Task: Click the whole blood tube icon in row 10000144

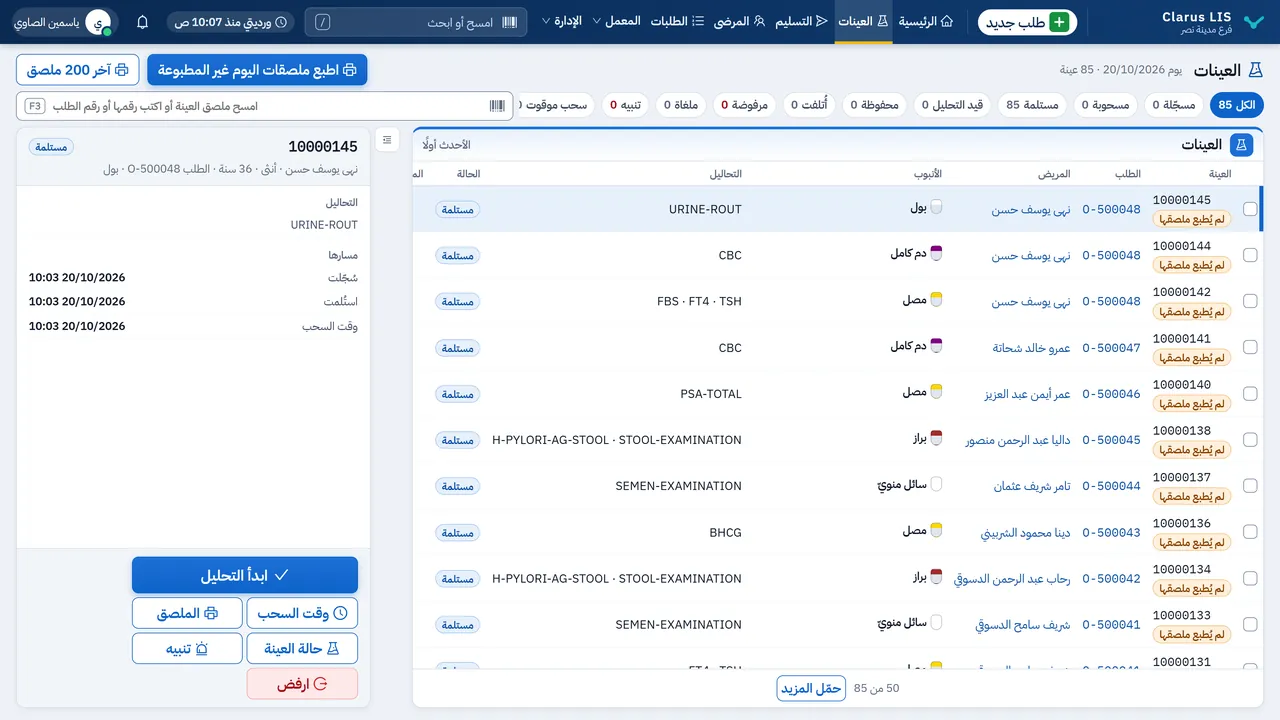Action: pos(937,254)
